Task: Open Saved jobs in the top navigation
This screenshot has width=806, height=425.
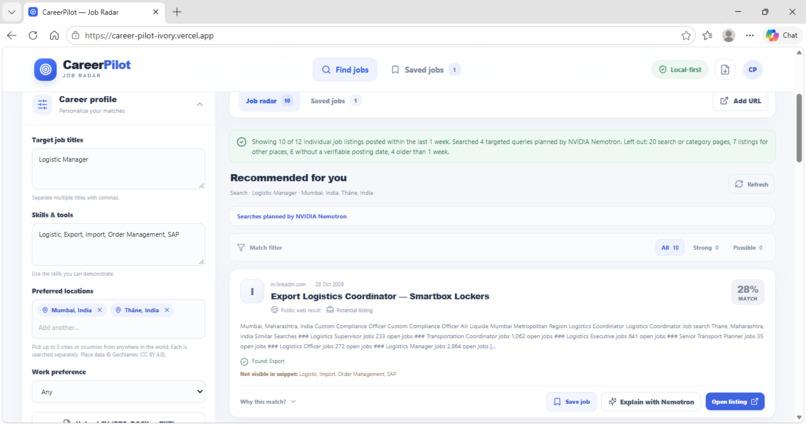Action: tap(425, 70)
